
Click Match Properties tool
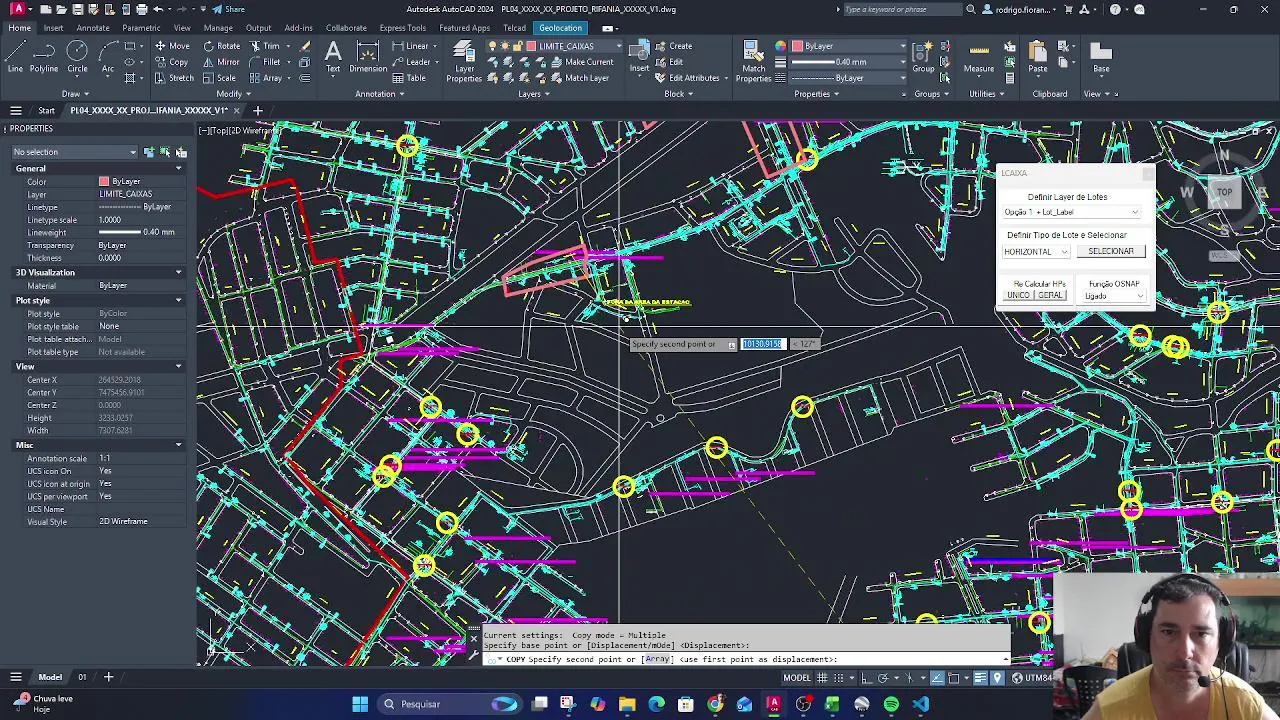753,62
